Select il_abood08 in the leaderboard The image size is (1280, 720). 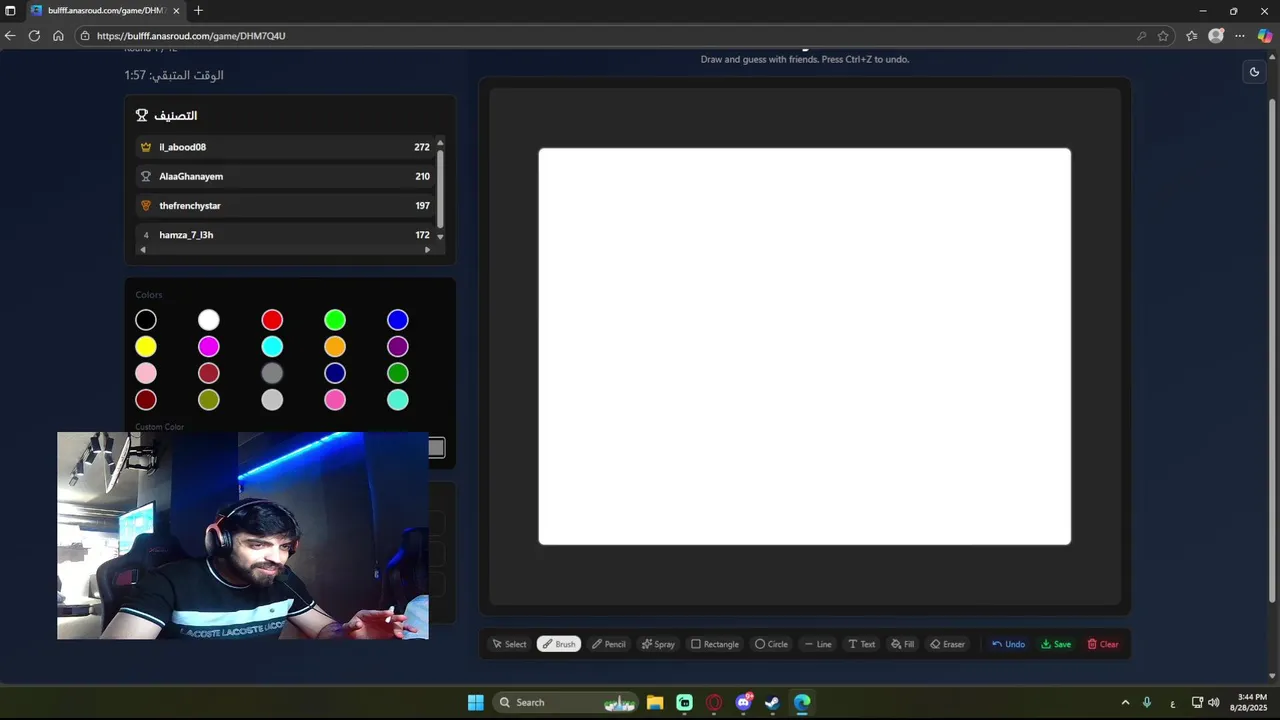click(285, 147)
